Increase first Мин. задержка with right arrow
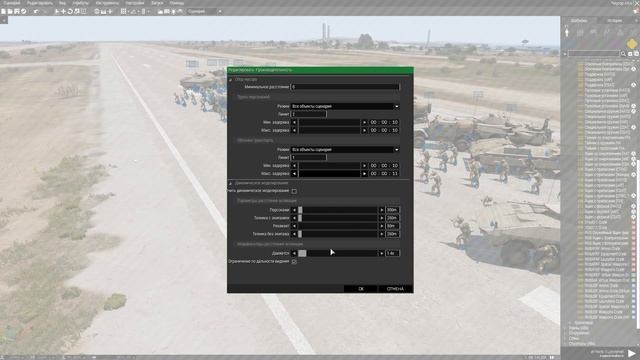Image resolution: width=640 pixels, height=360 pixels. pyautogui.click(x=364, y=122)
